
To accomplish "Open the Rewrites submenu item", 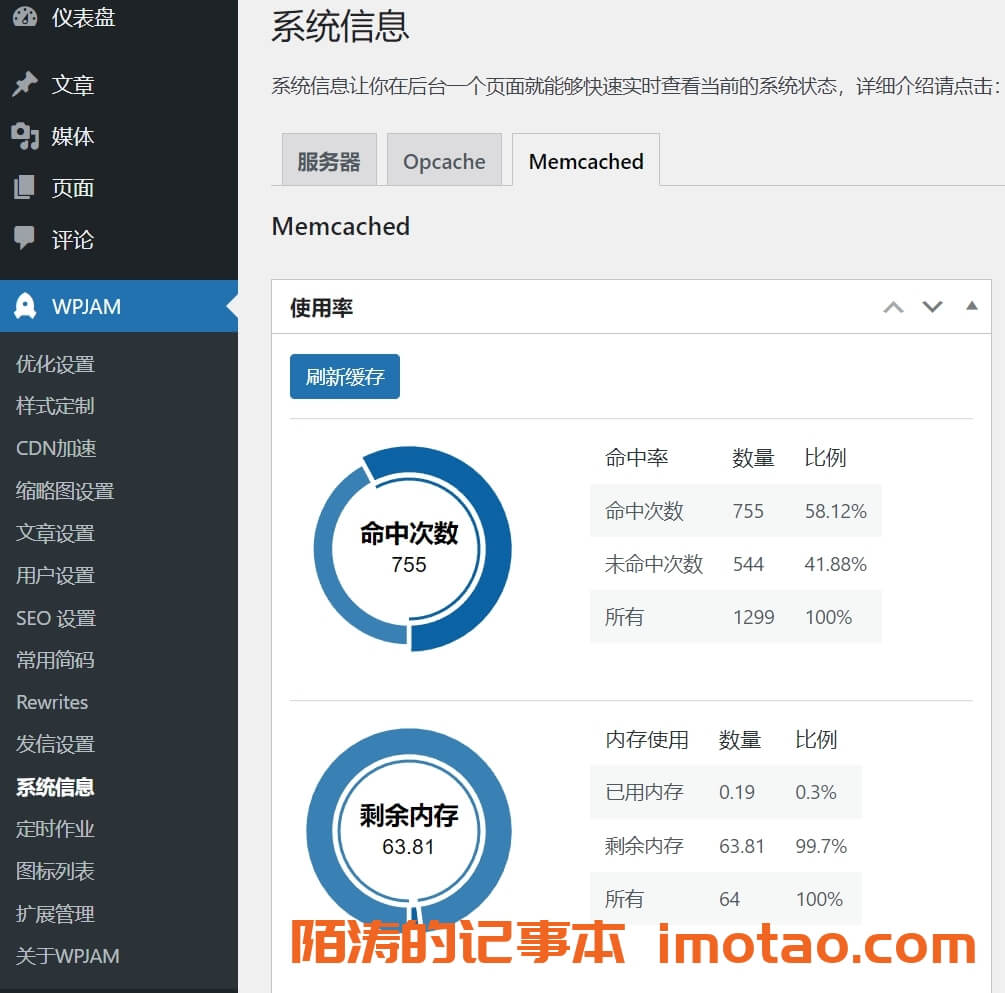I will pos(52,702).
